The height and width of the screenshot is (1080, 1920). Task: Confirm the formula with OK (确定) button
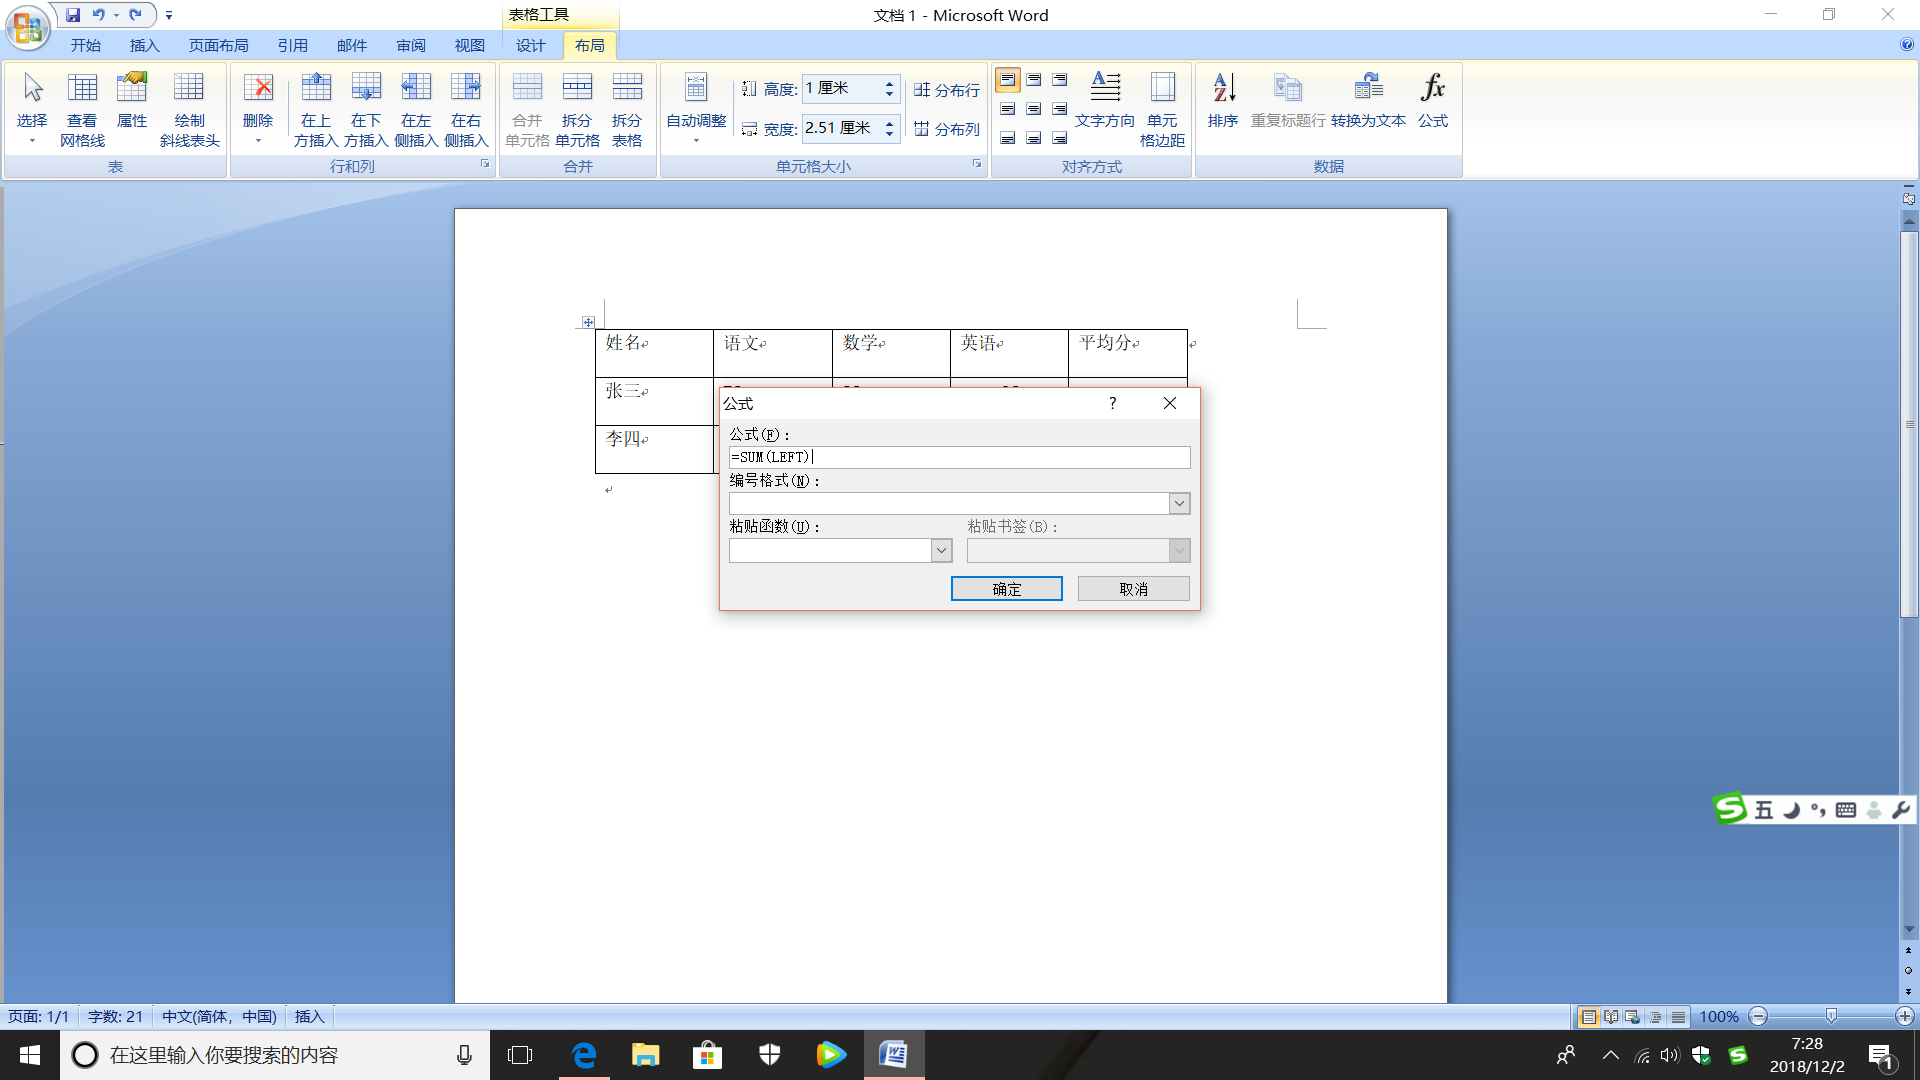tap(1006, 589)
